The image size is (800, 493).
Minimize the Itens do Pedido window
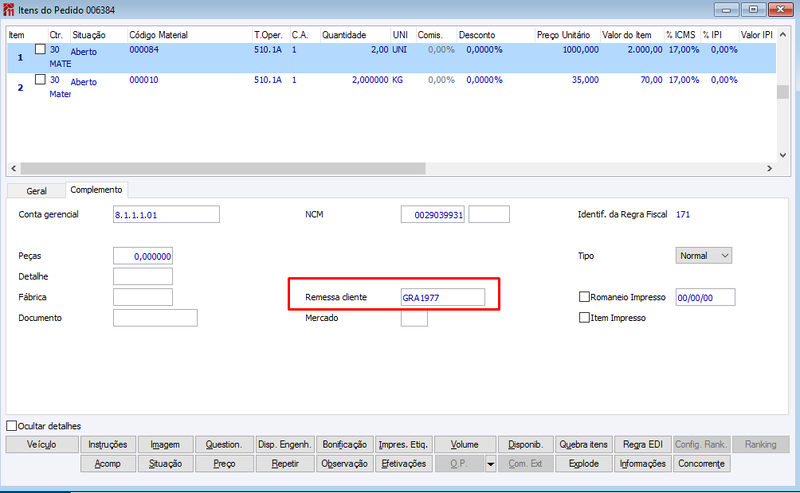point(727,10)
